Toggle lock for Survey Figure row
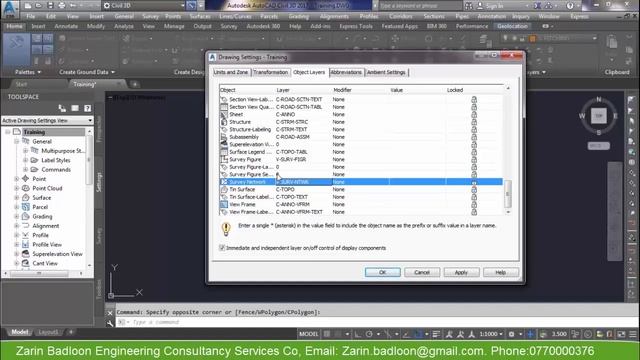The width and height of the screenshot is (640, 360). (474, 159)
